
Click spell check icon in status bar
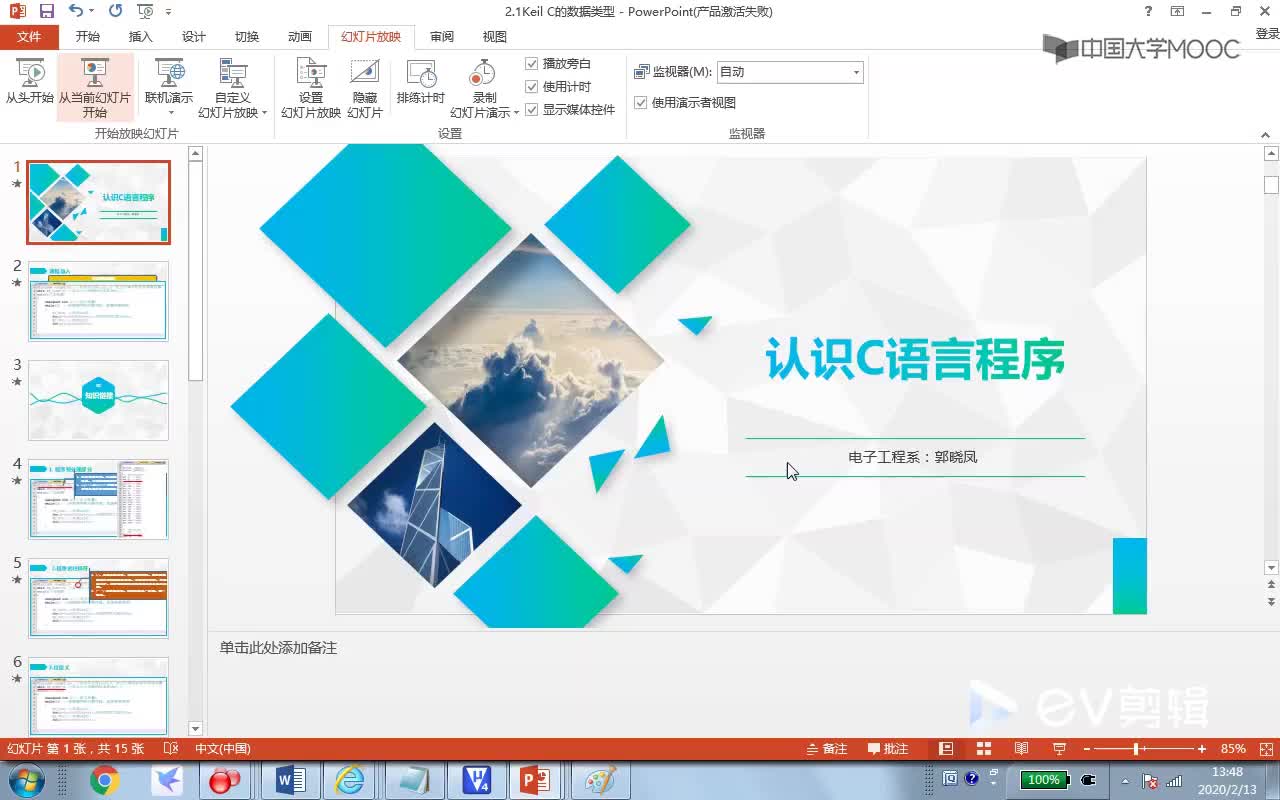pos(170,748)
